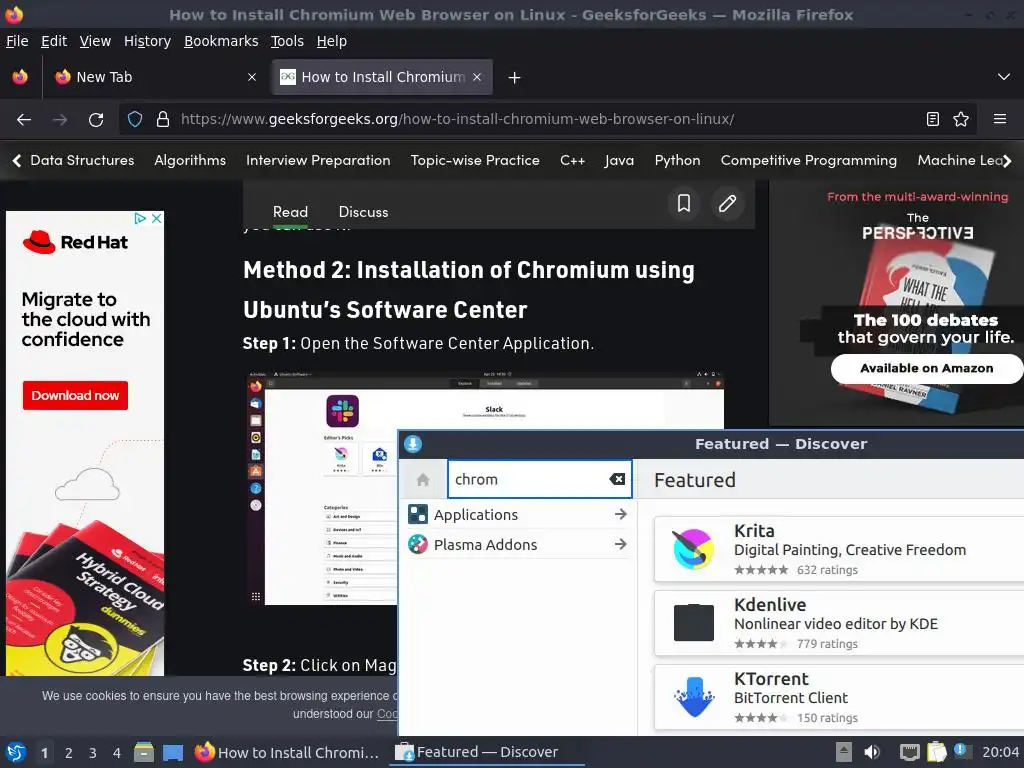Open Competitive Programming topic link
The width and height of the screenshot is (1024, 768).
pyautogui.click(x=808, y=161)
